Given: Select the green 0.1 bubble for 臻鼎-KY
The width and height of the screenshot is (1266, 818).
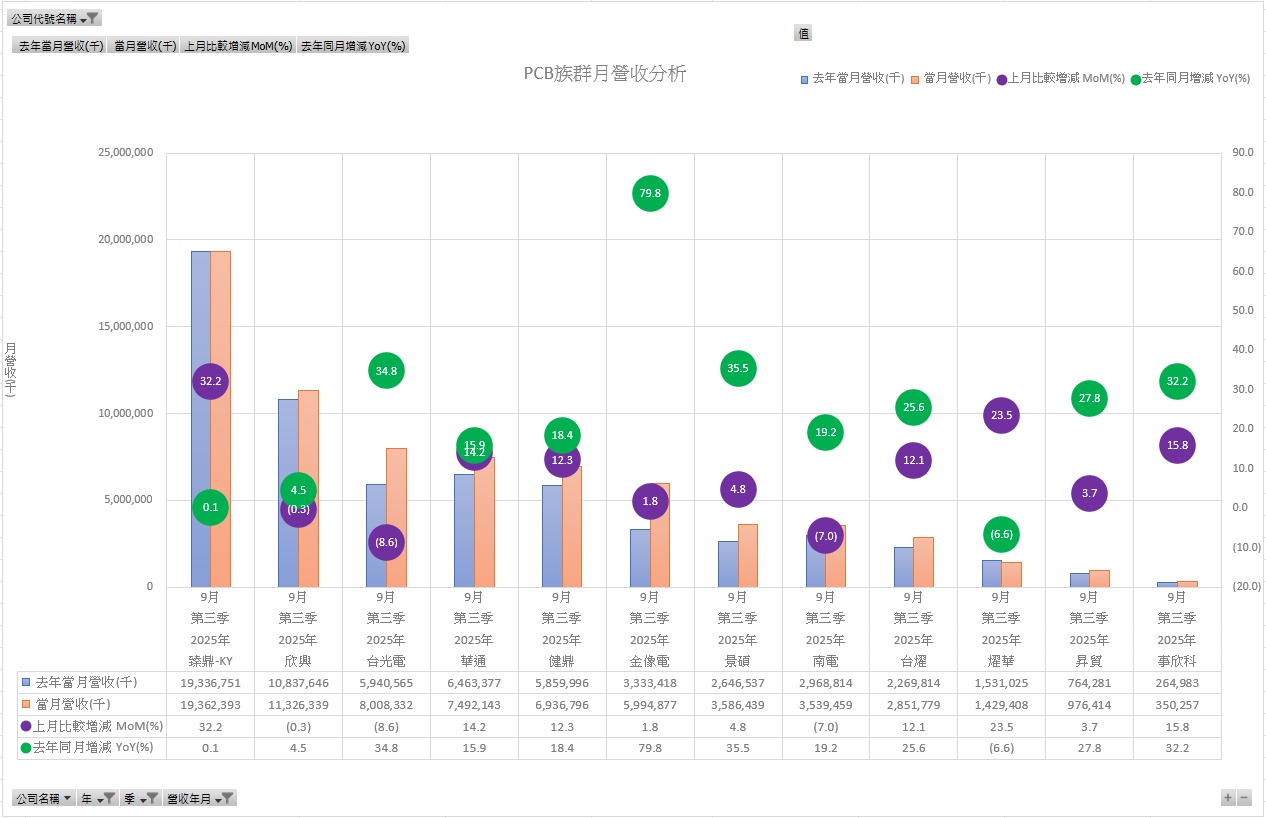Looking at the screenshot, I should click(210, 507).
